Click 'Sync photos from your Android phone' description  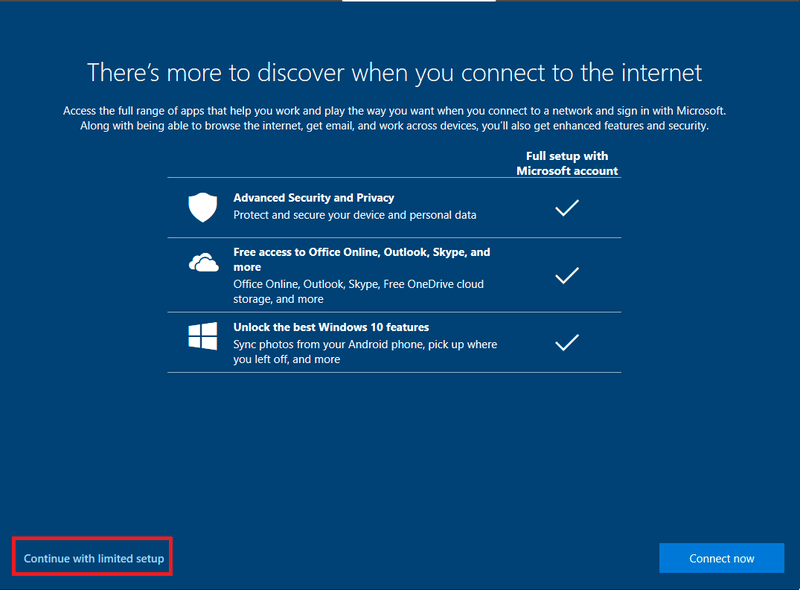tap(365, 352)
